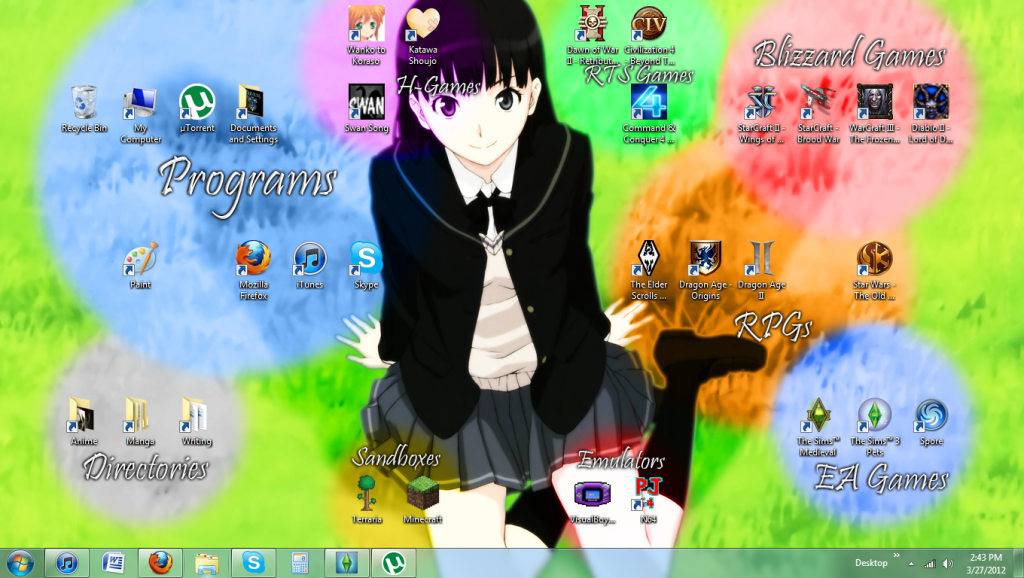Open the Manga folder on the desktop
Image resolution: width=1024 pixels, height=578 pixels.
[138, 414]
